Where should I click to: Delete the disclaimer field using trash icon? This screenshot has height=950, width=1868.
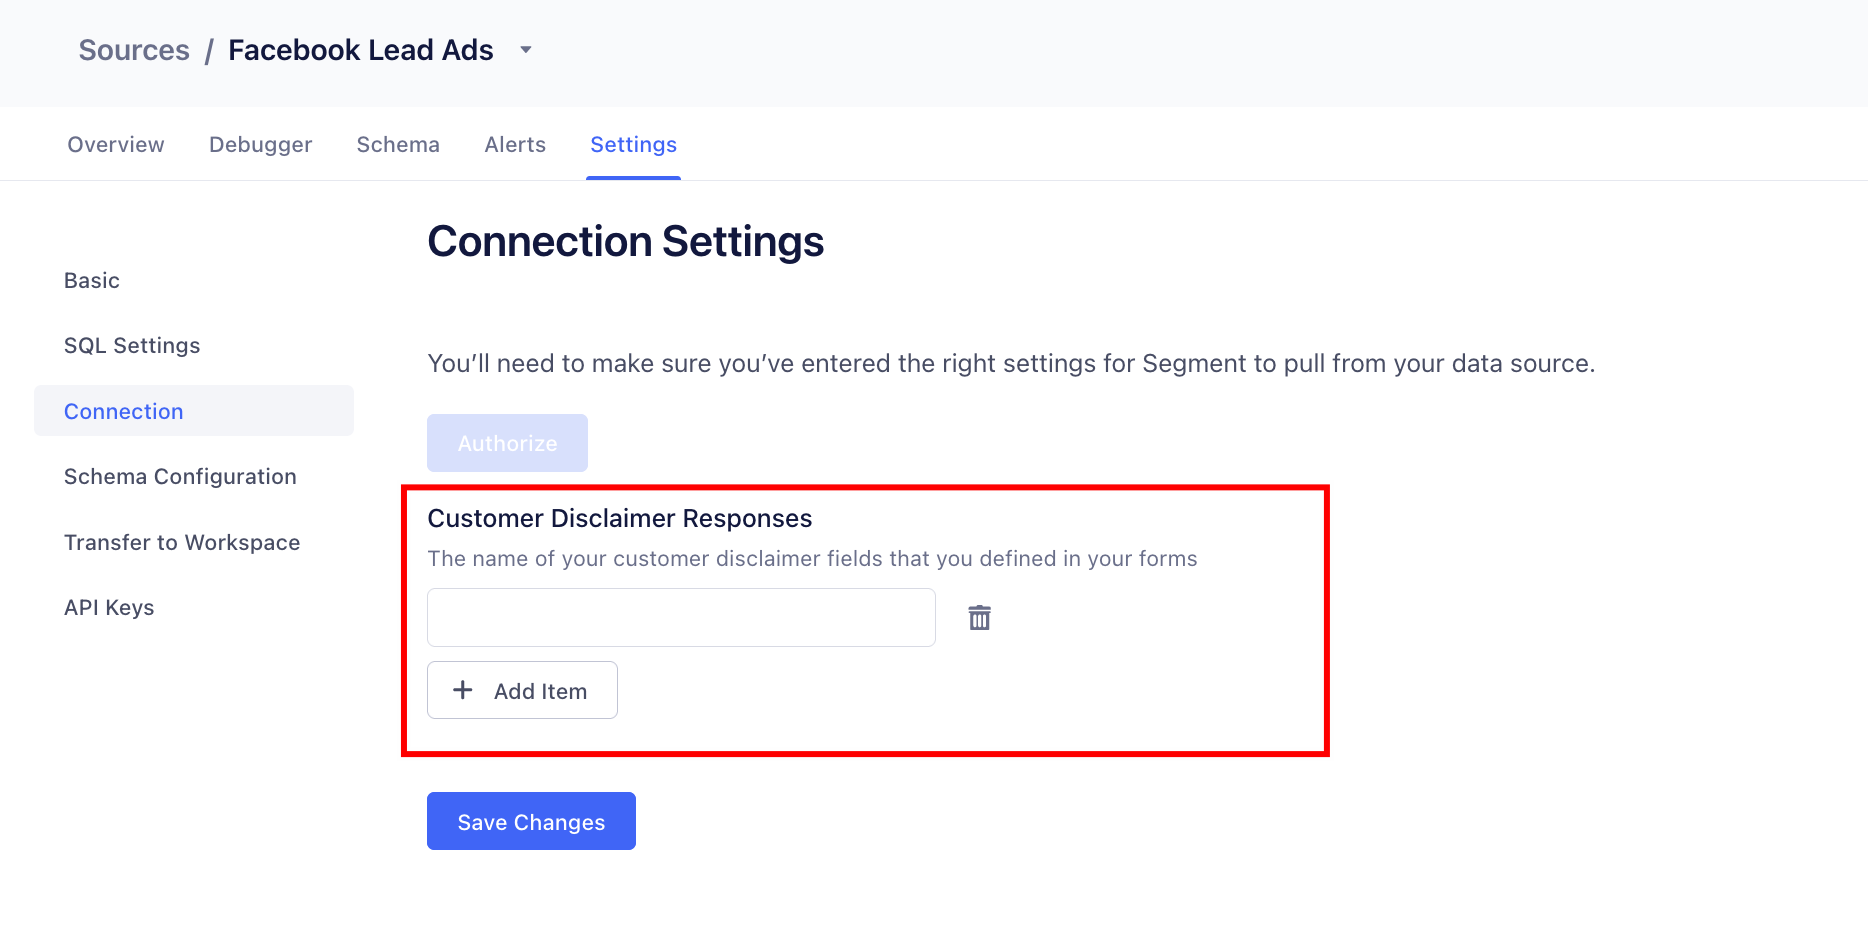[979, 617]
